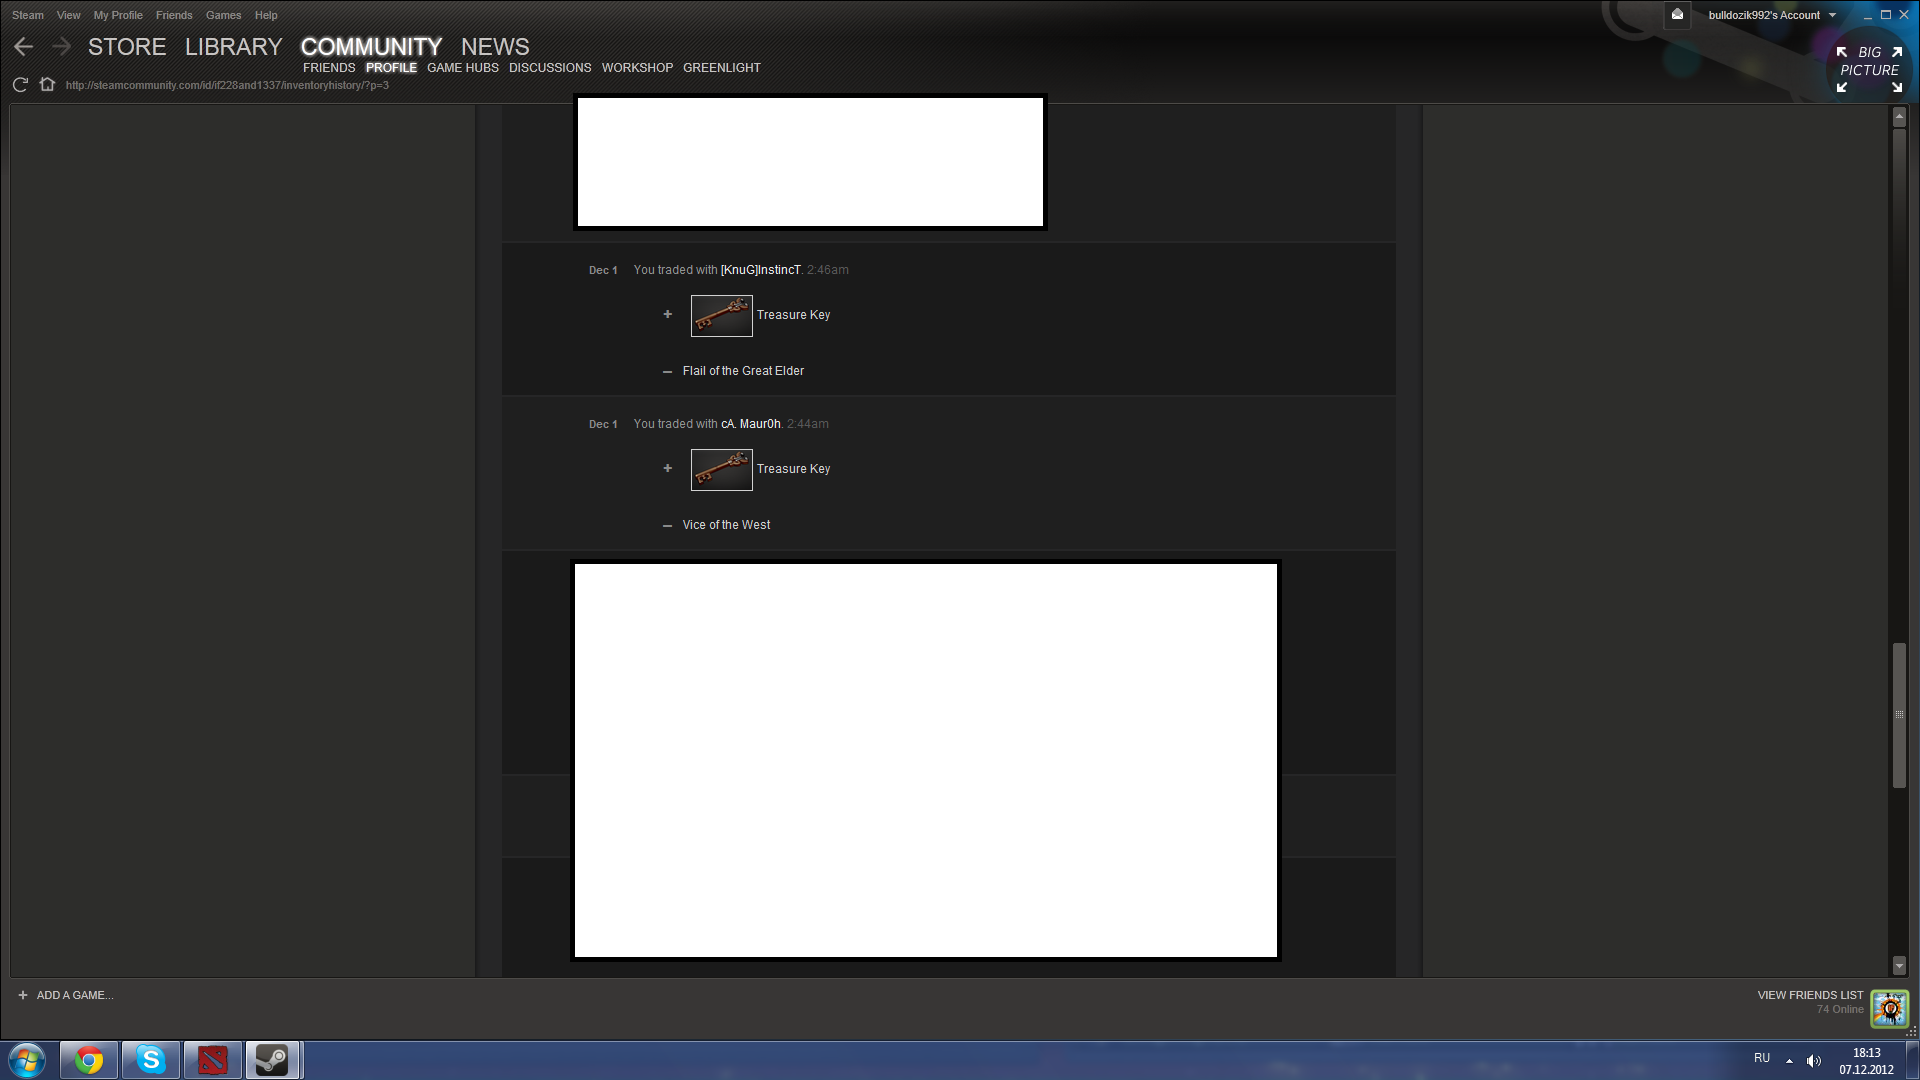
Task: Open the View menu
Action: coord(68,15)
